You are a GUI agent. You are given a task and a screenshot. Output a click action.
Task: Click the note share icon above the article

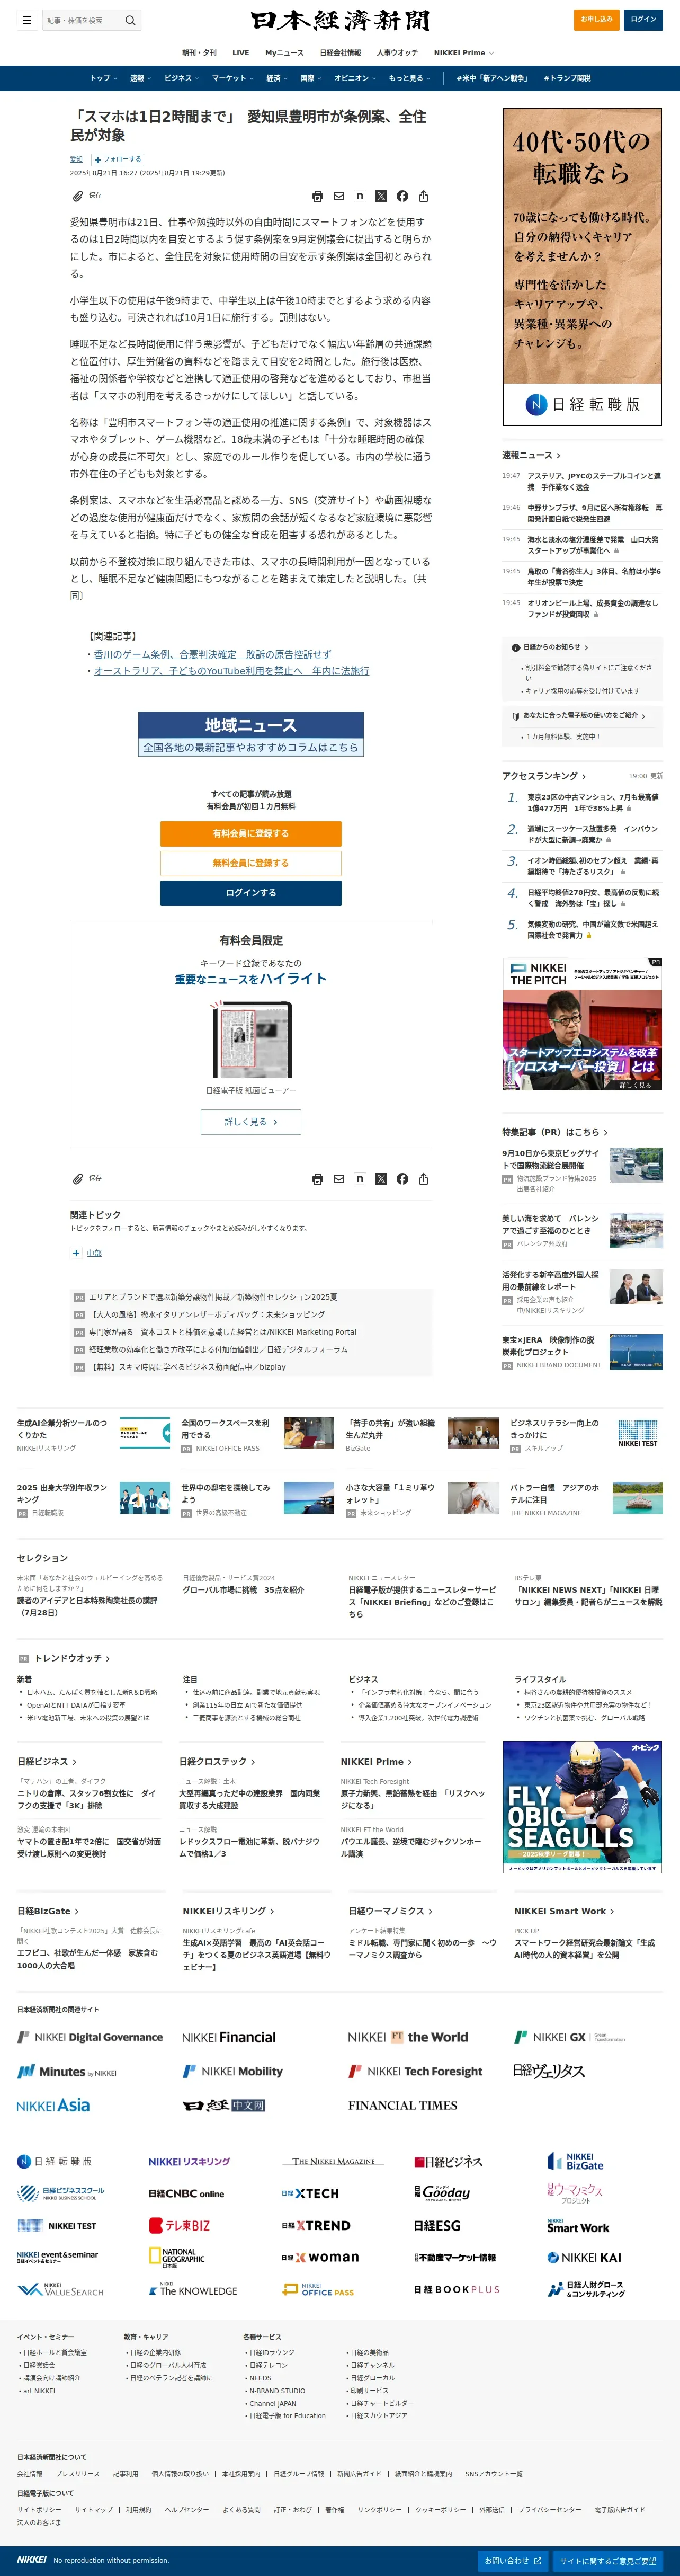pyautogui.click(x=360, y=196)
